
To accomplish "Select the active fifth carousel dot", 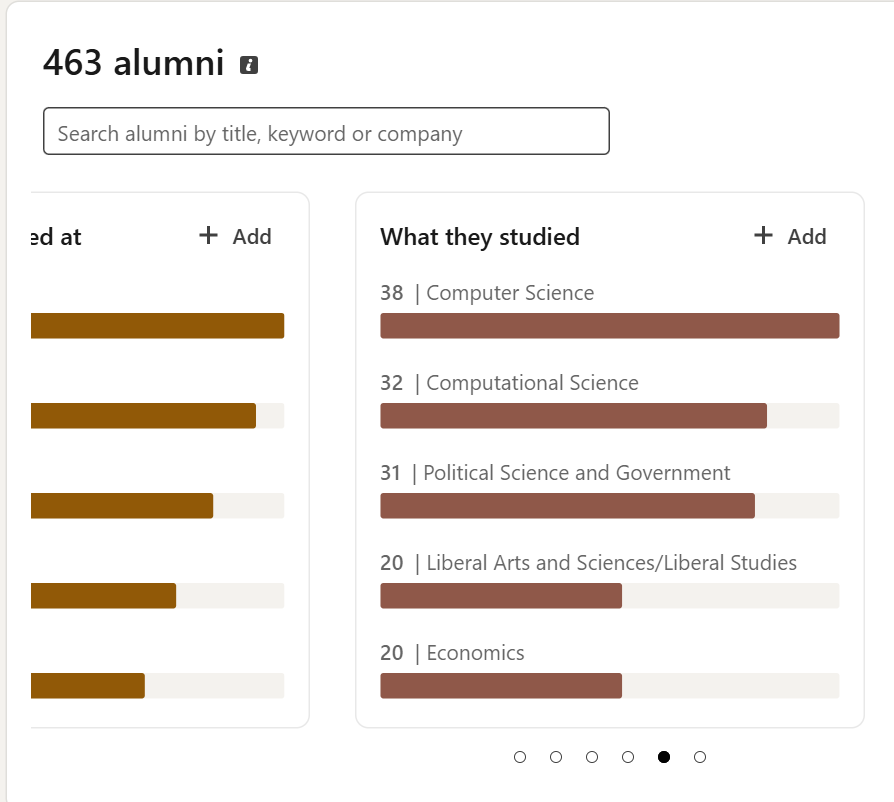I will tap(664, 757).
